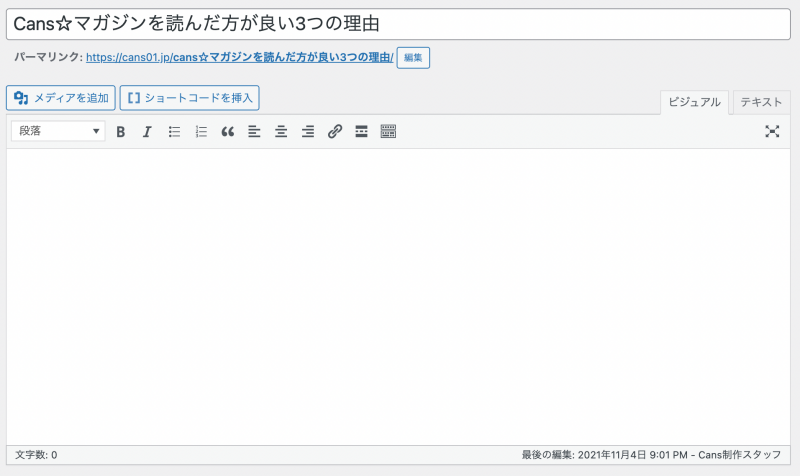The image size is (800, 476).
Task: Open the cans01.jp permalink URL
Action: 240,58
